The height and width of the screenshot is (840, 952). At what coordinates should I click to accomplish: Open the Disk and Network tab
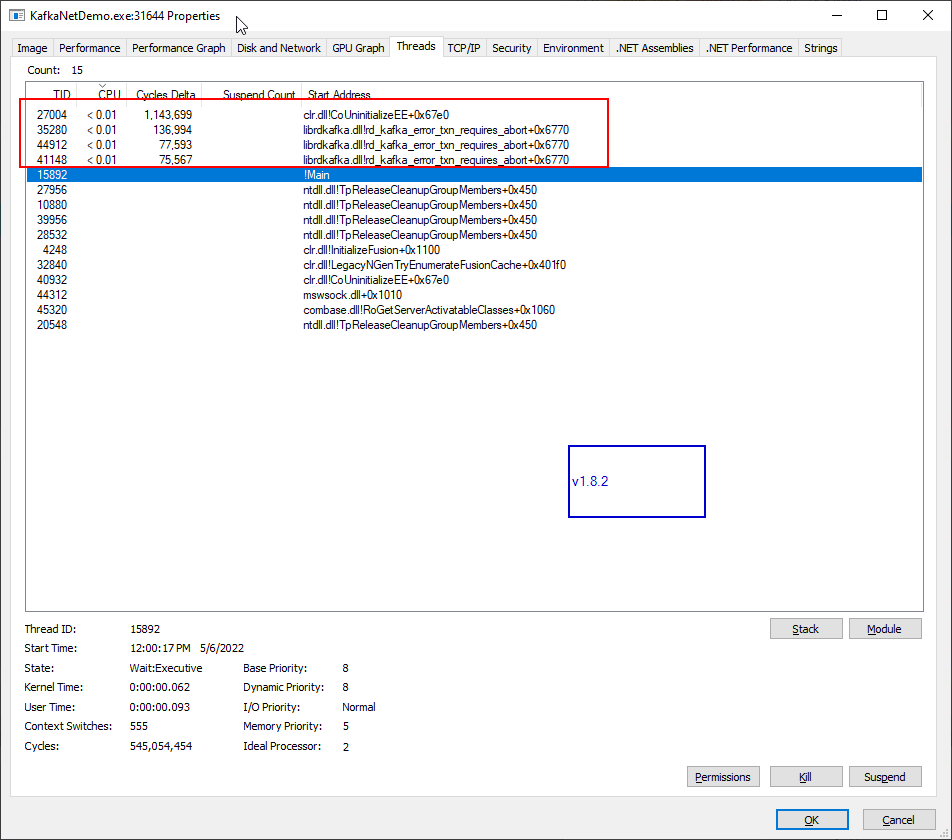coord(279,48)
